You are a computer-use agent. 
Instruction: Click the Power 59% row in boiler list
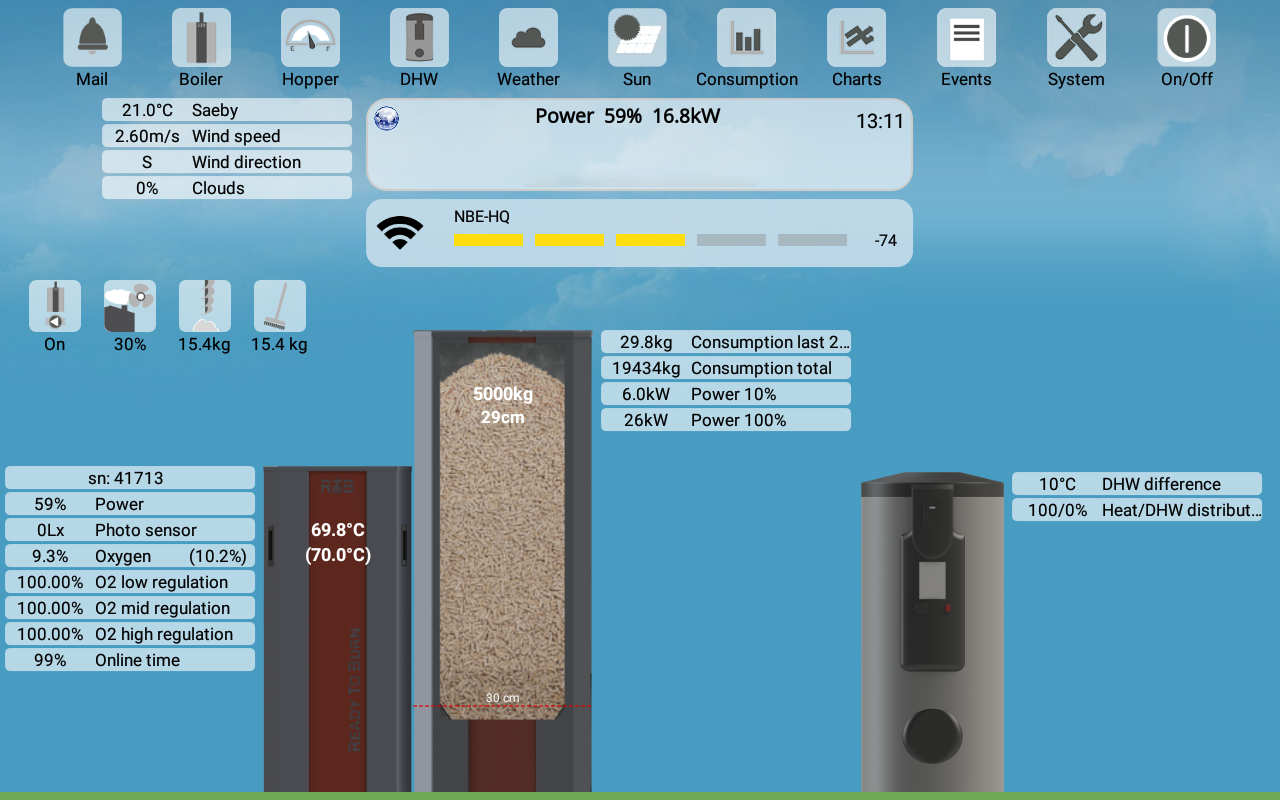click(130, 504)
